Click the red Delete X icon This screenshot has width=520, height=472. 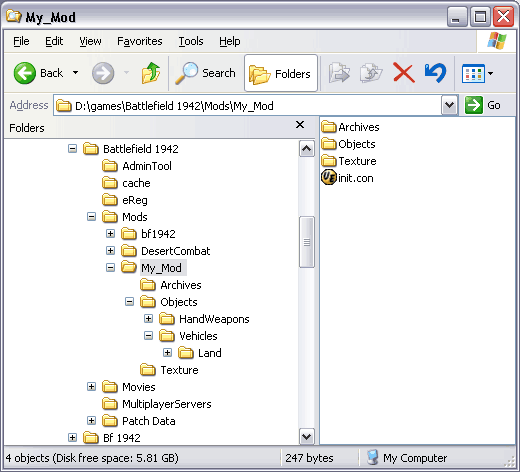[x=403, y=73]
